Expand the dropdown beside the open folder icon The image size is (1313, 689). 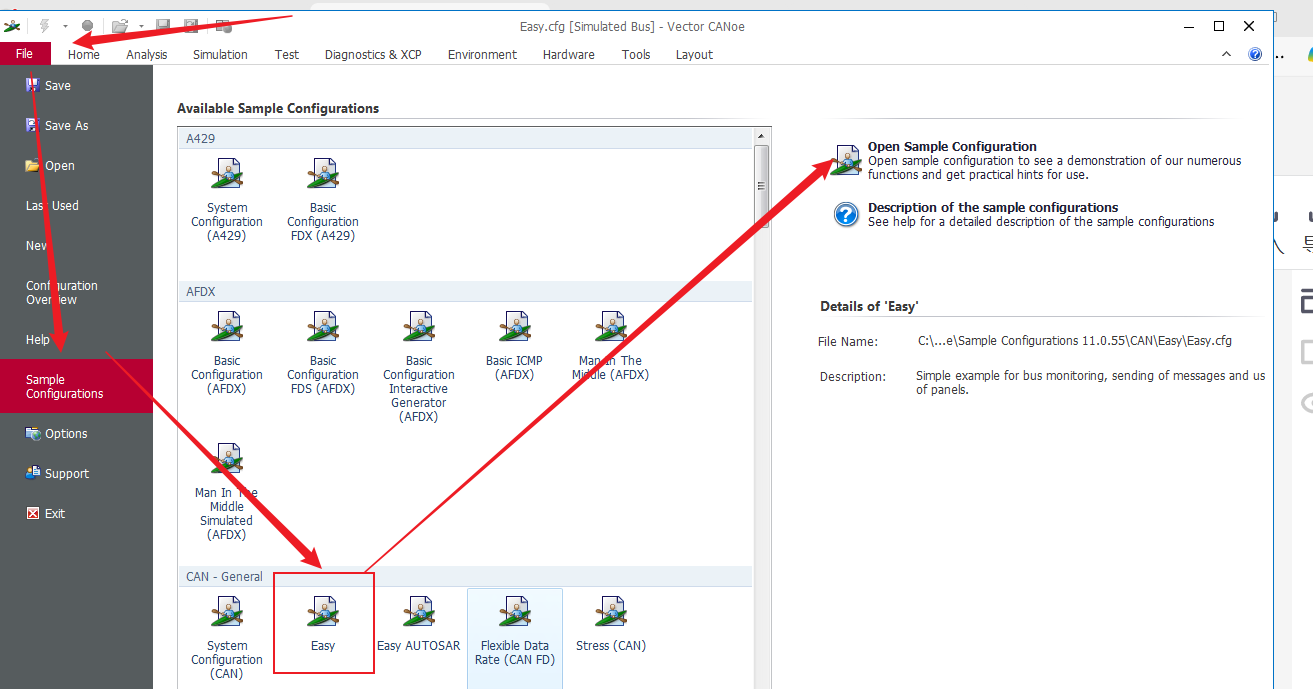pos(141,26)
